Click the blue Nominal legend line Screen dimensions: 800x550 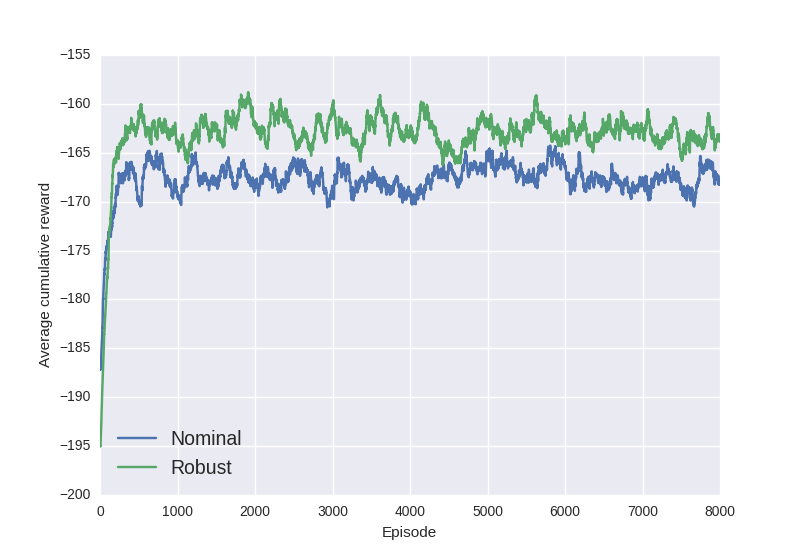coord(137,438)
